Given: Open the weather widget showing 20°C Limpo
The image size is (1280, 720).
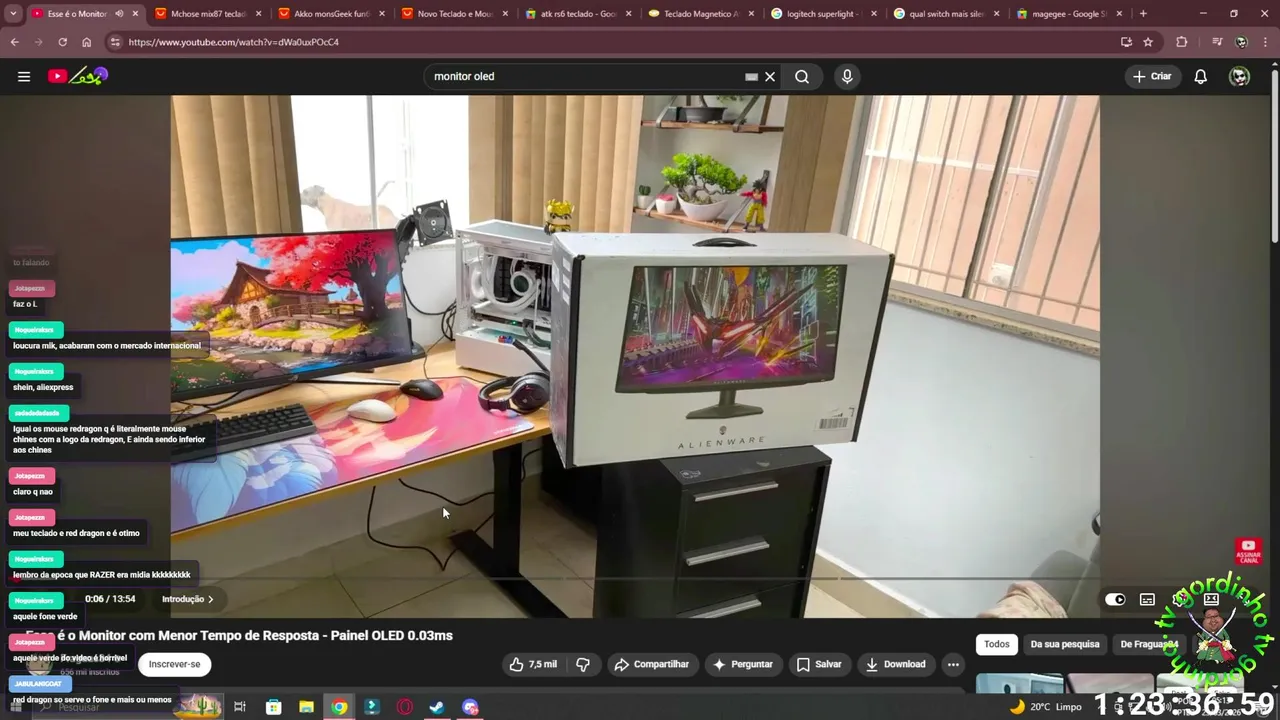Looking at the screenshot, I should [1046, 707].
